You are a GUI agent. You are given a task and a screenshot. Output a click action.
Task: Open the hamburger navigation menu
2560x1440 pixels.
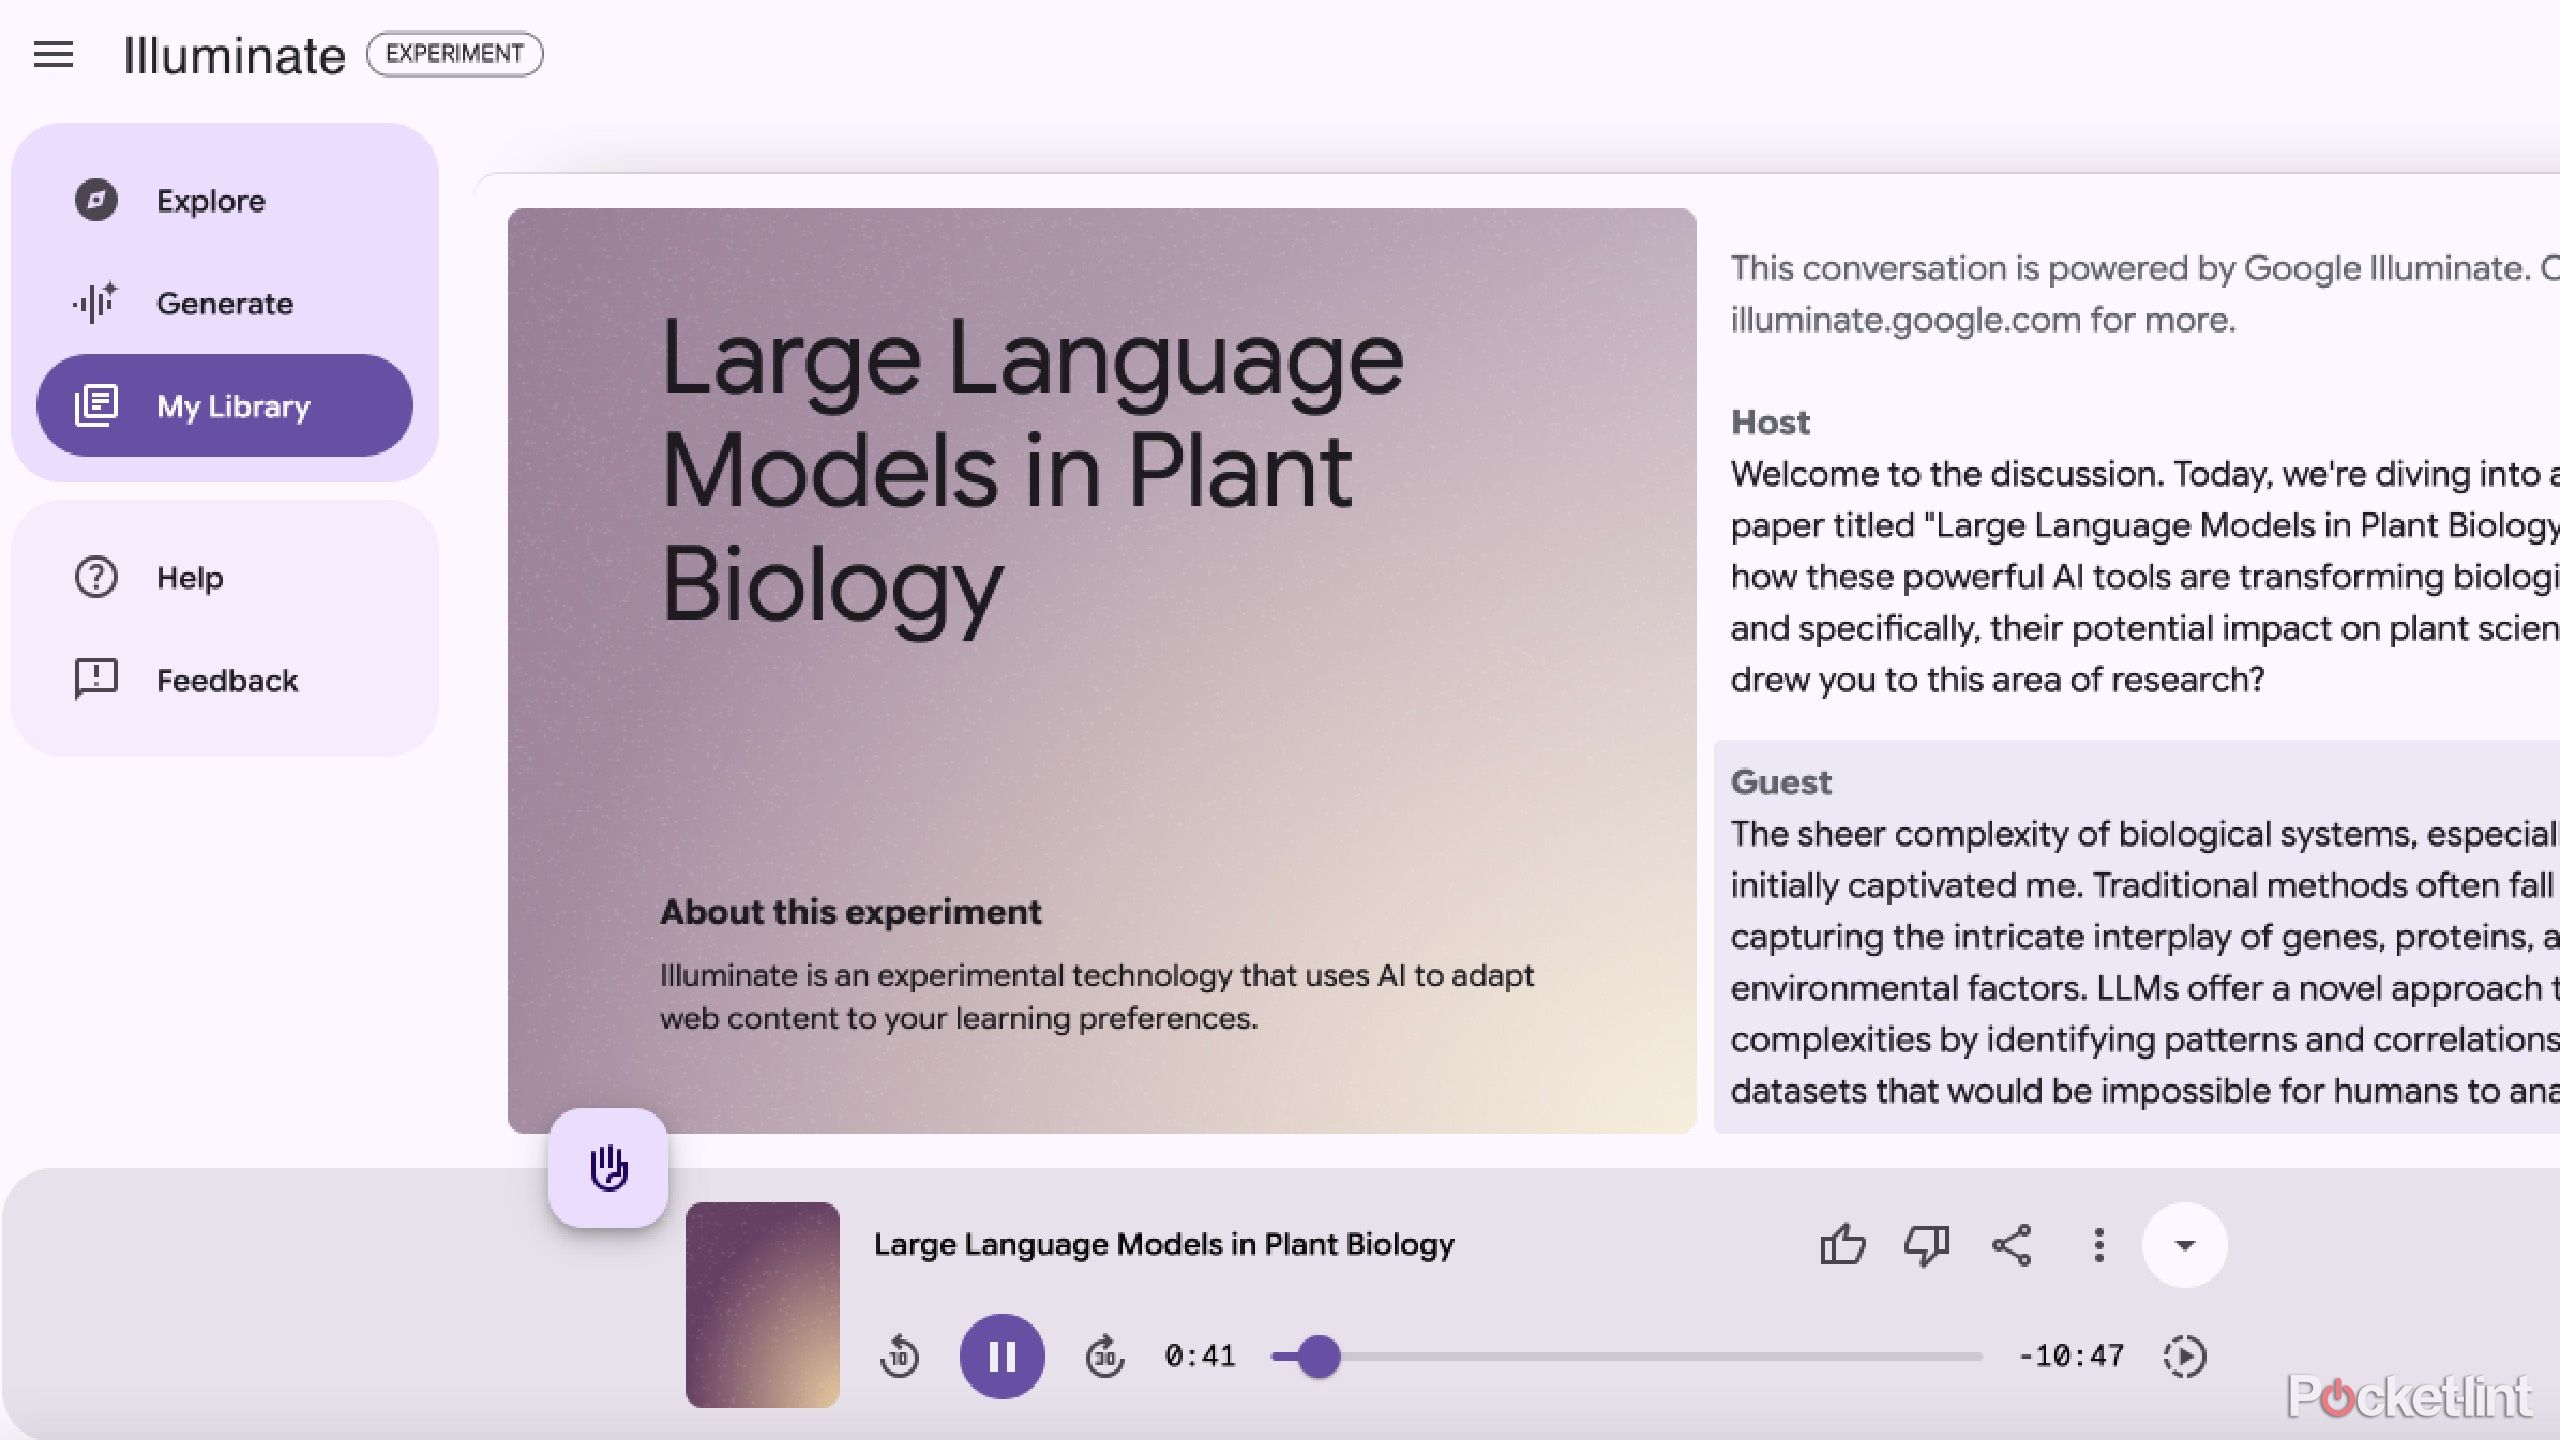54,54
